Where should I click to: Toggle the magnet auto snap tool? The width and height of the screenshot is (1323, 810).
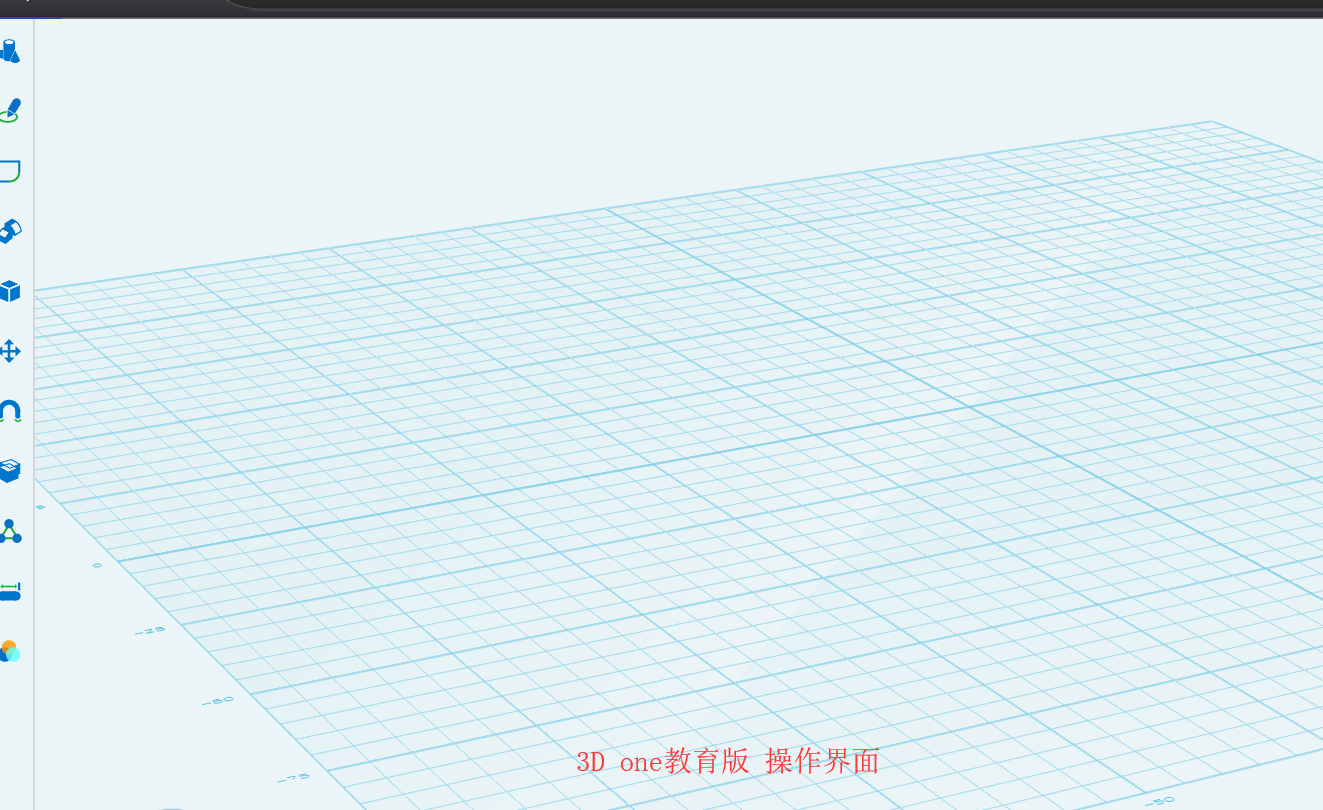coord(9,411)
